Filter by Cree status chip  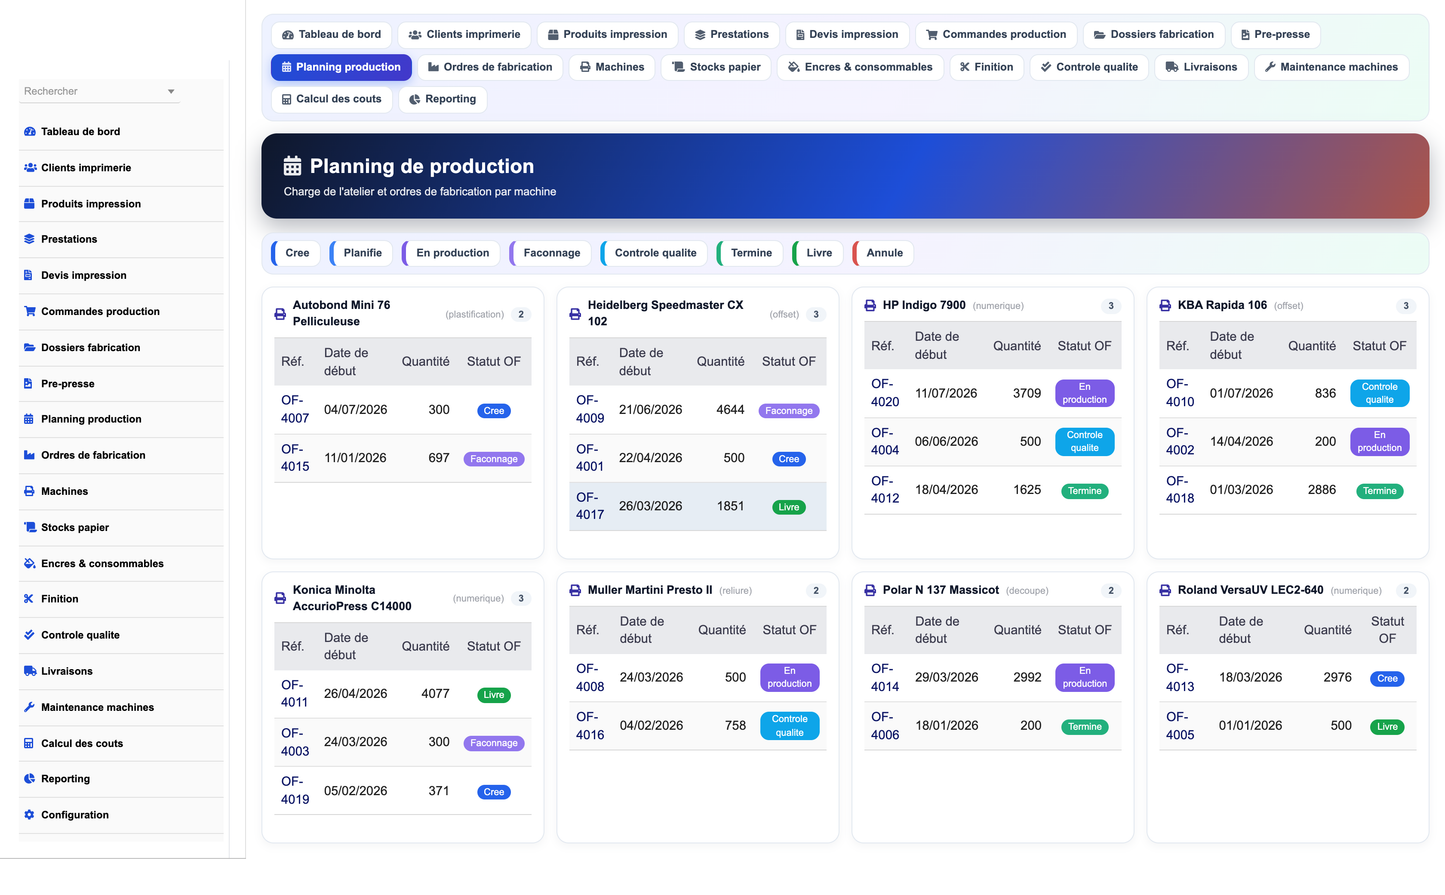tap(296, 253)
